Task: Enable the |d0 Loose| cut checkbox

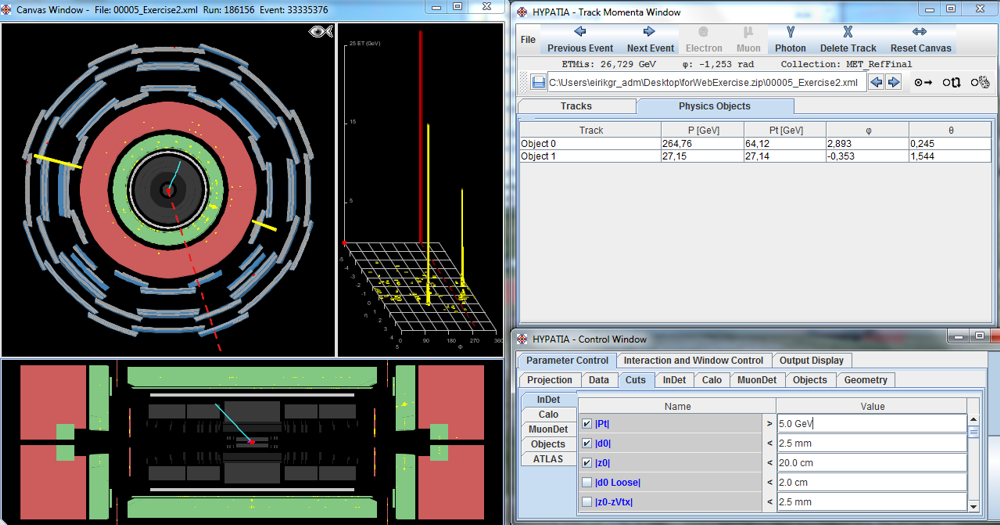Action: tap(587, 482)
